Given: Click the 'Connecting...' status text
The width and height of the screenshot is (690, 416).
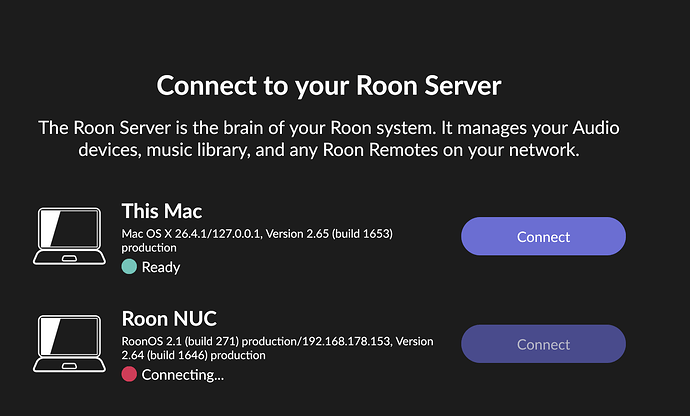Looking at the screenshot, I should pyautogui.click(x=183, y=375).
